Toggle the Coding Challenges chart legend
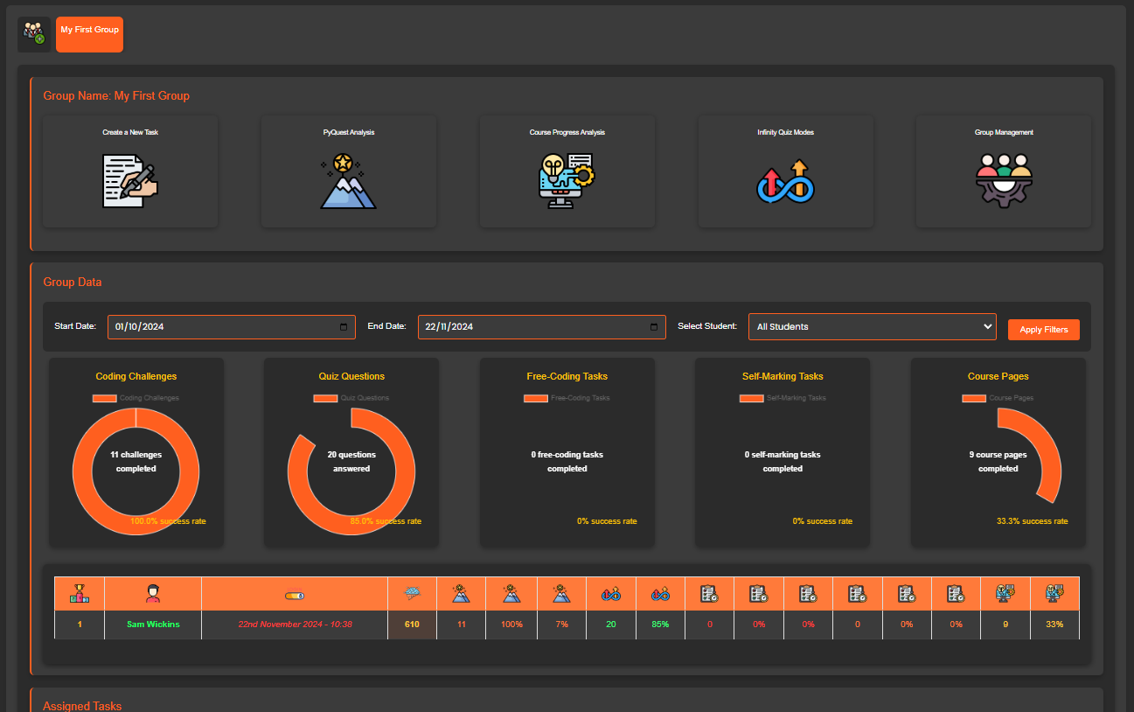 tap(105, 398)
